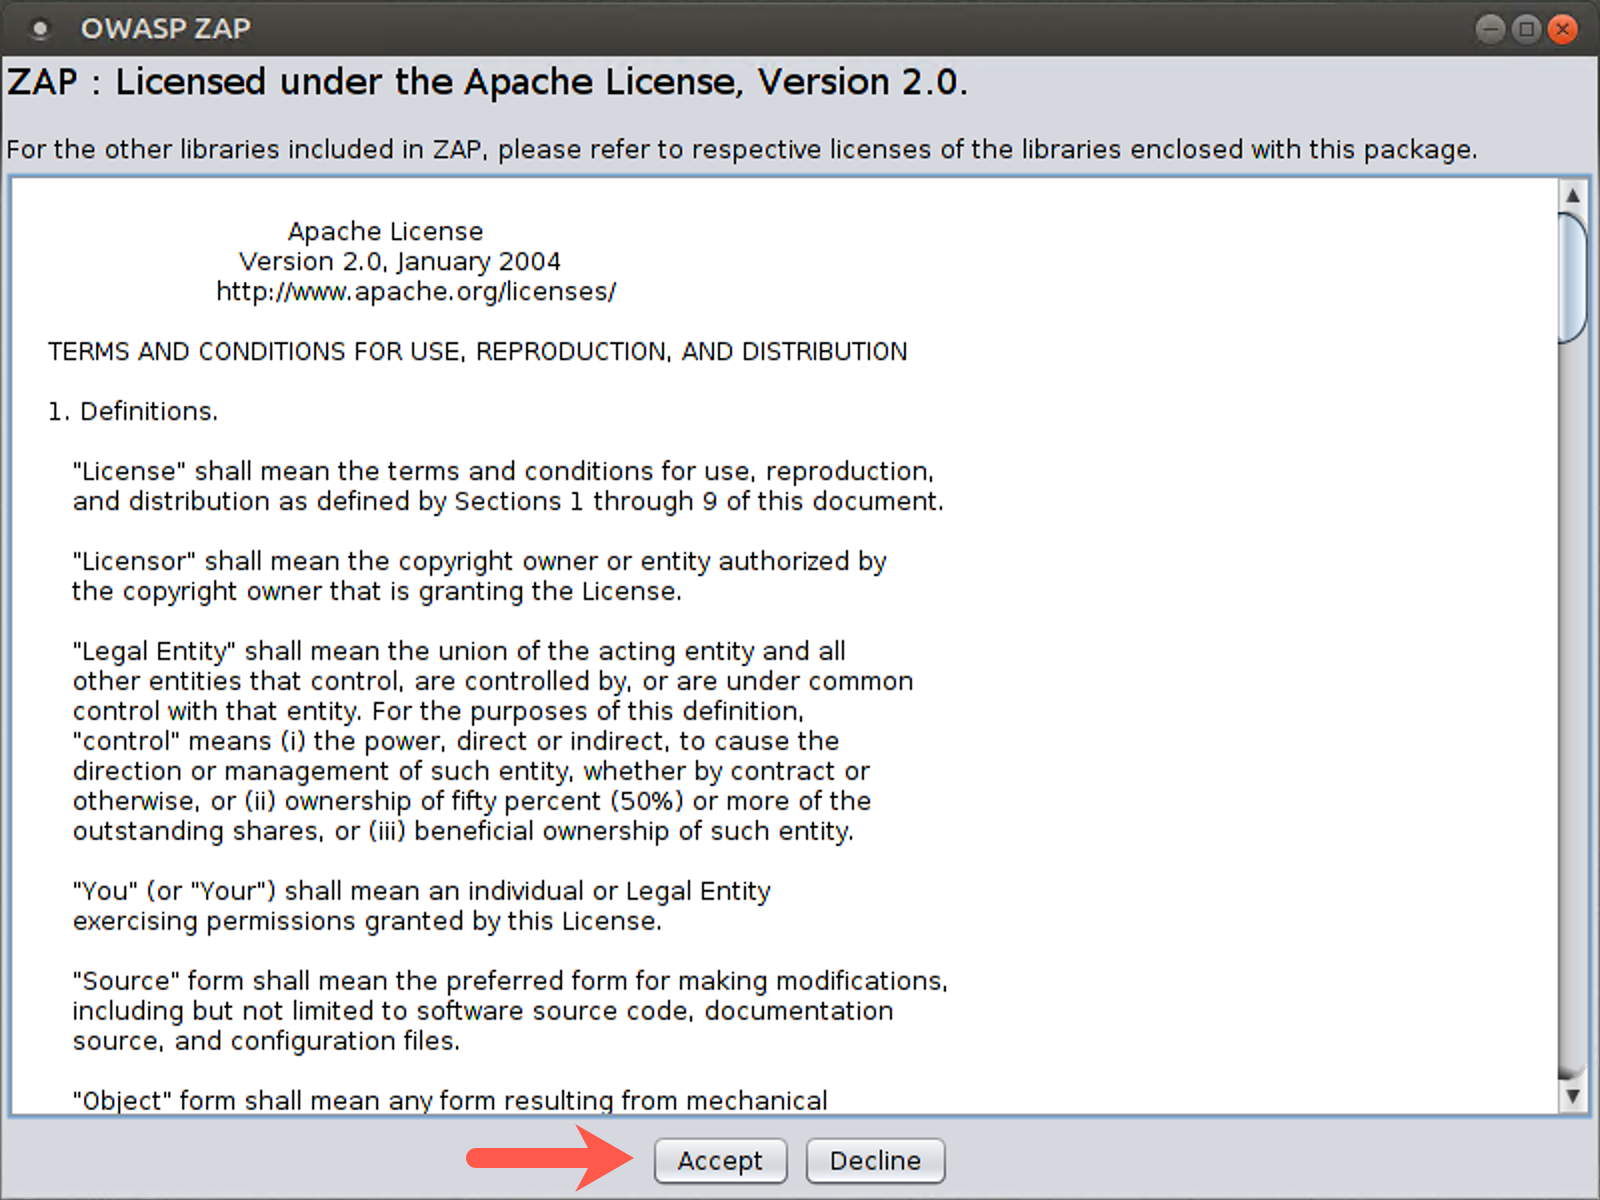Click the line reading 1. Definitions

[133, 410]
